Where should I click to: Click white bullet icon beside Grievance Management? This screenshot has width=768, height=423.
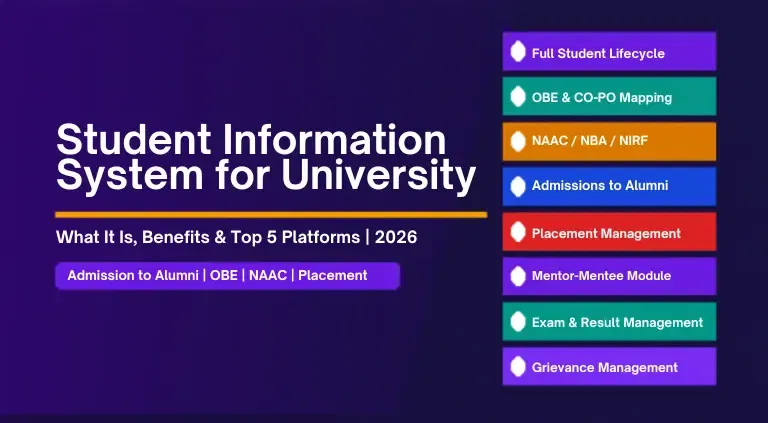pos(518,367)
